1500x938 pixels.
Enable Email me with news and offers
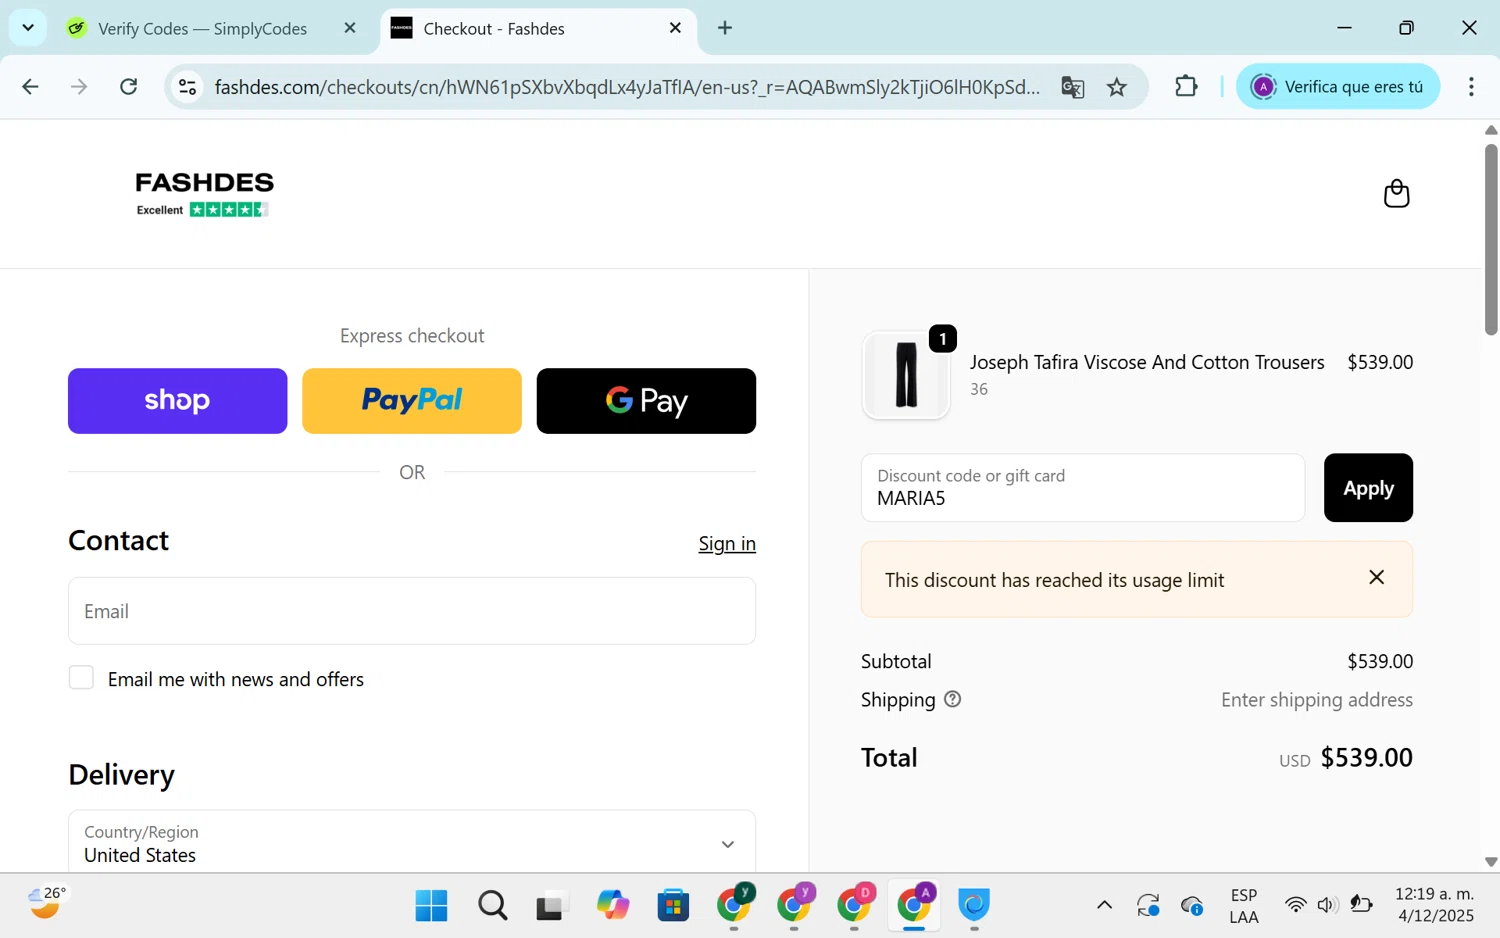coord(81,678)
